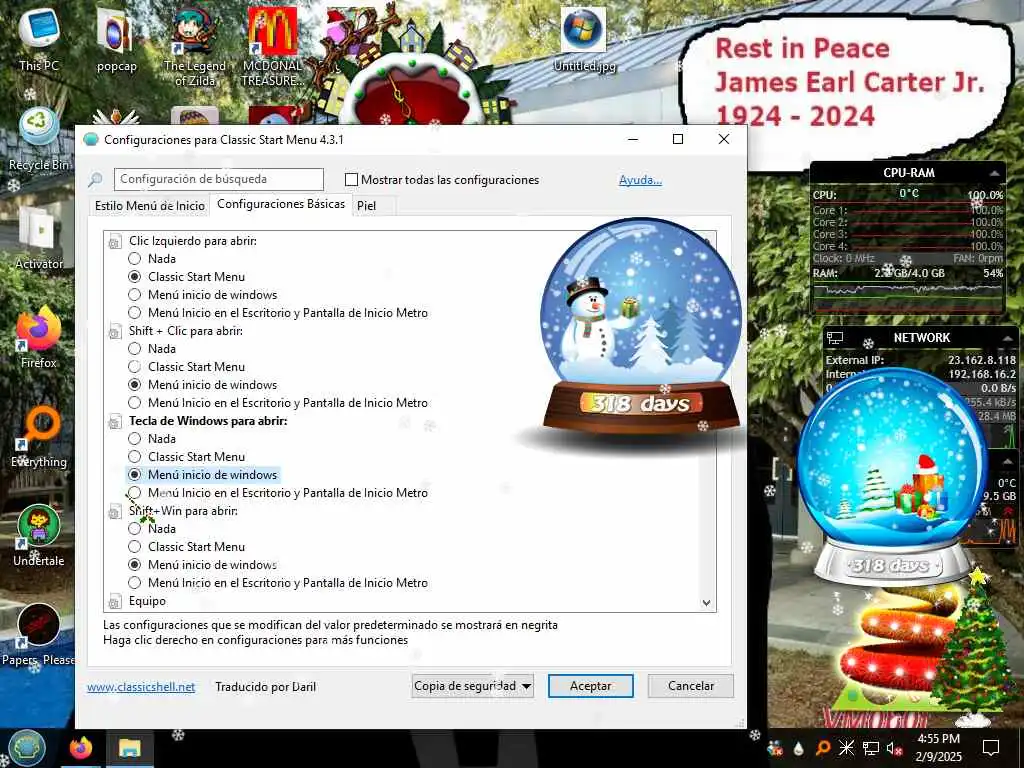The height and width of the screenshot is (768, 1024).
Task: Open the This PC desktop icon
Action: (x=39, y=39)
